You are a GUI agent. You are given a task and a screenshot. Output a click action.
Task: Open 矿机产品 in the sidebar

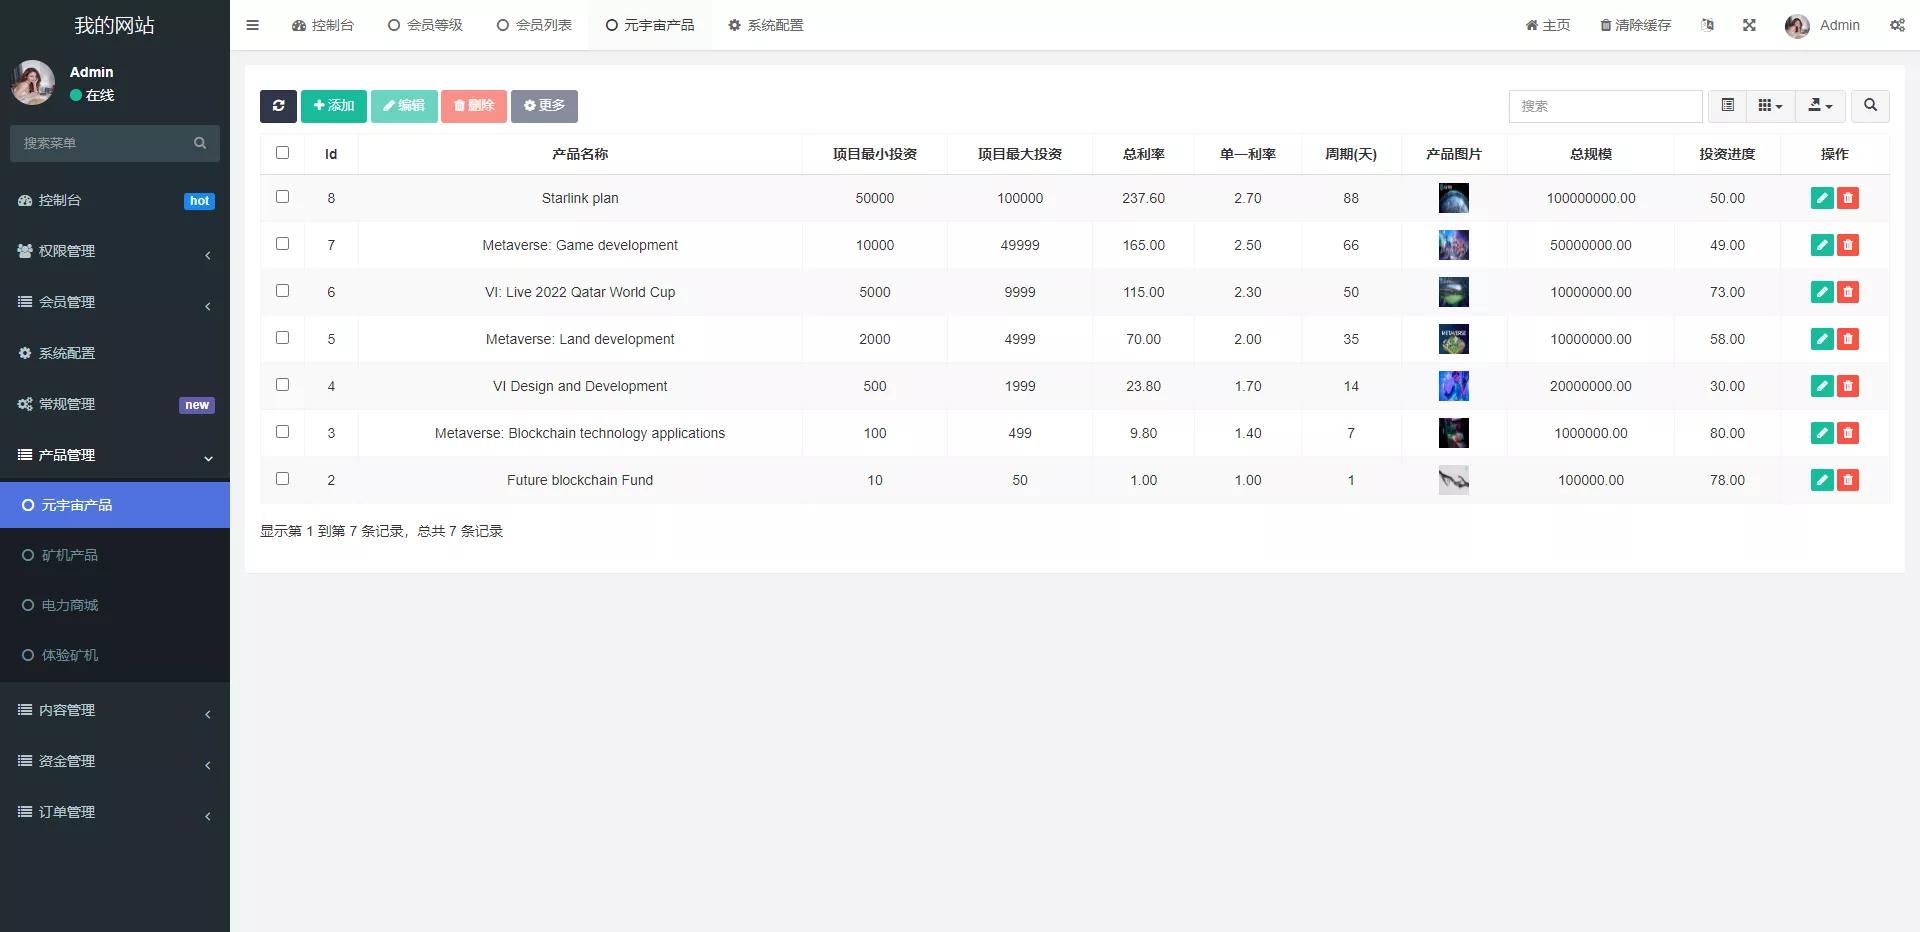70,555
